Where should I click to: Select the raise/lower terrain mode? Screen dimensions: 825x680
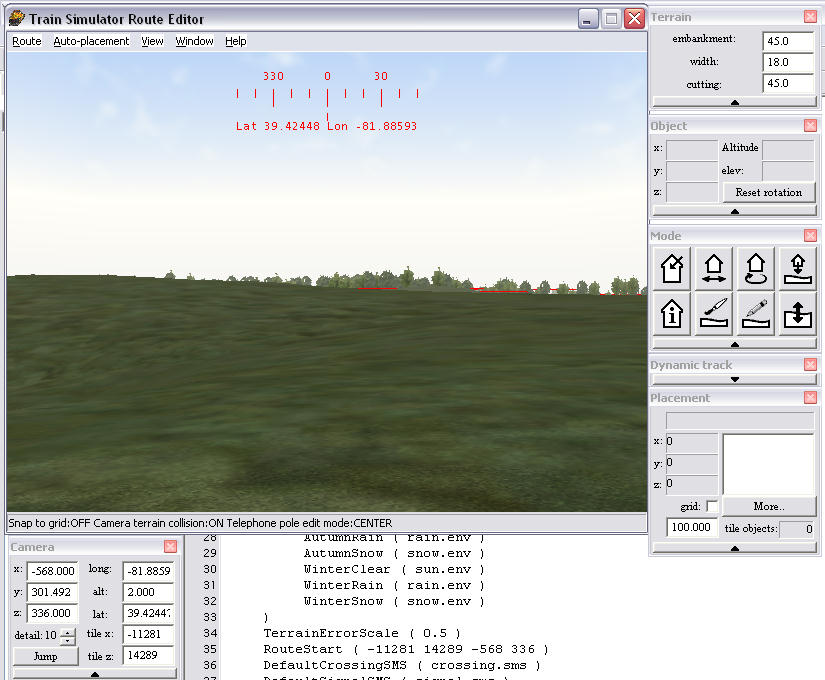(x=798, y=314)
